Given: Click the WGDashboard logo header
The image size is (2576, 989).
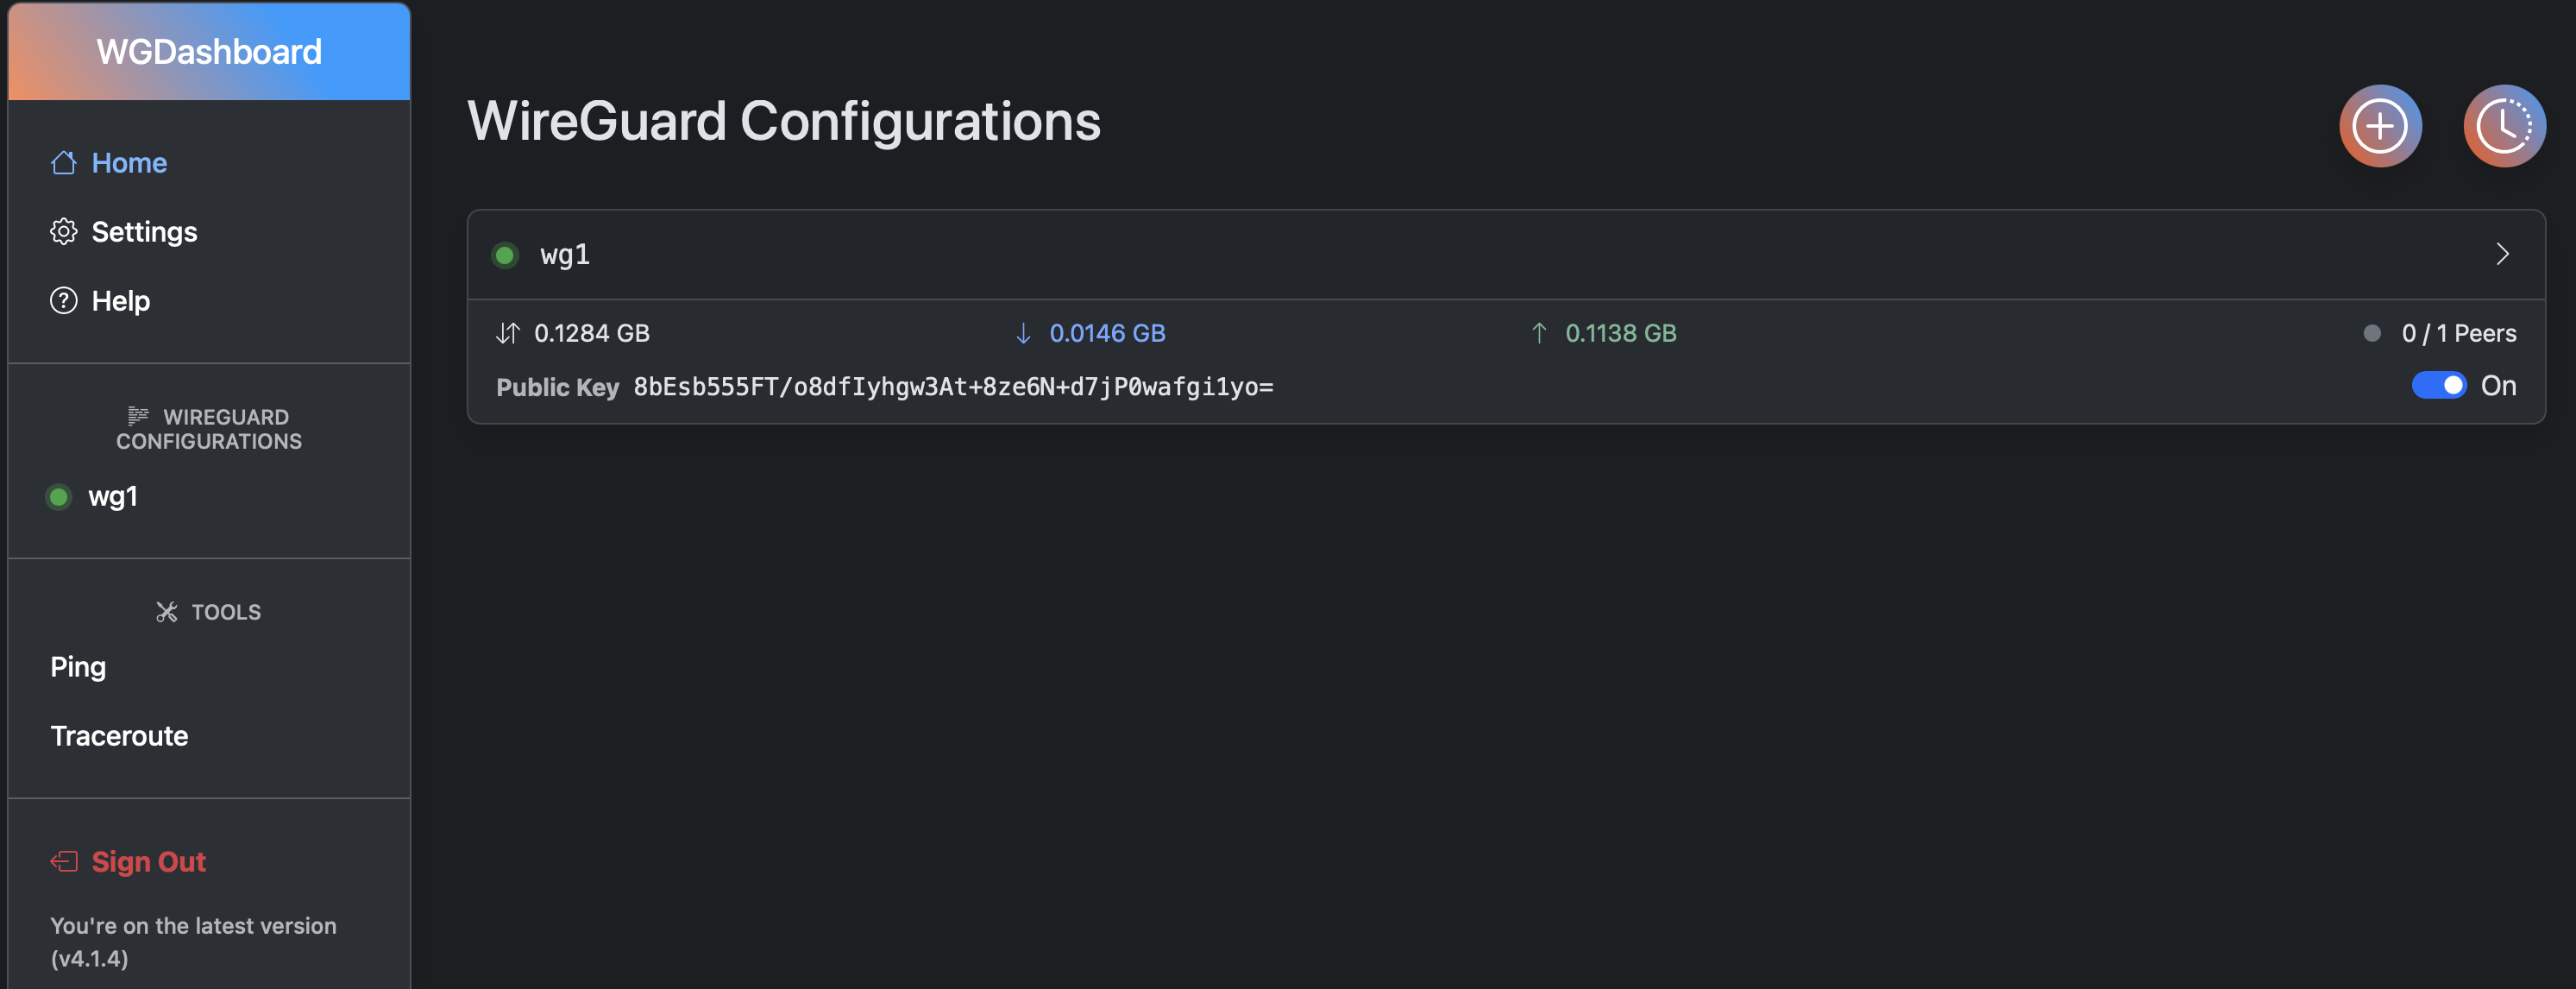Looking at the screenshot, I should (x=209, y=52).
